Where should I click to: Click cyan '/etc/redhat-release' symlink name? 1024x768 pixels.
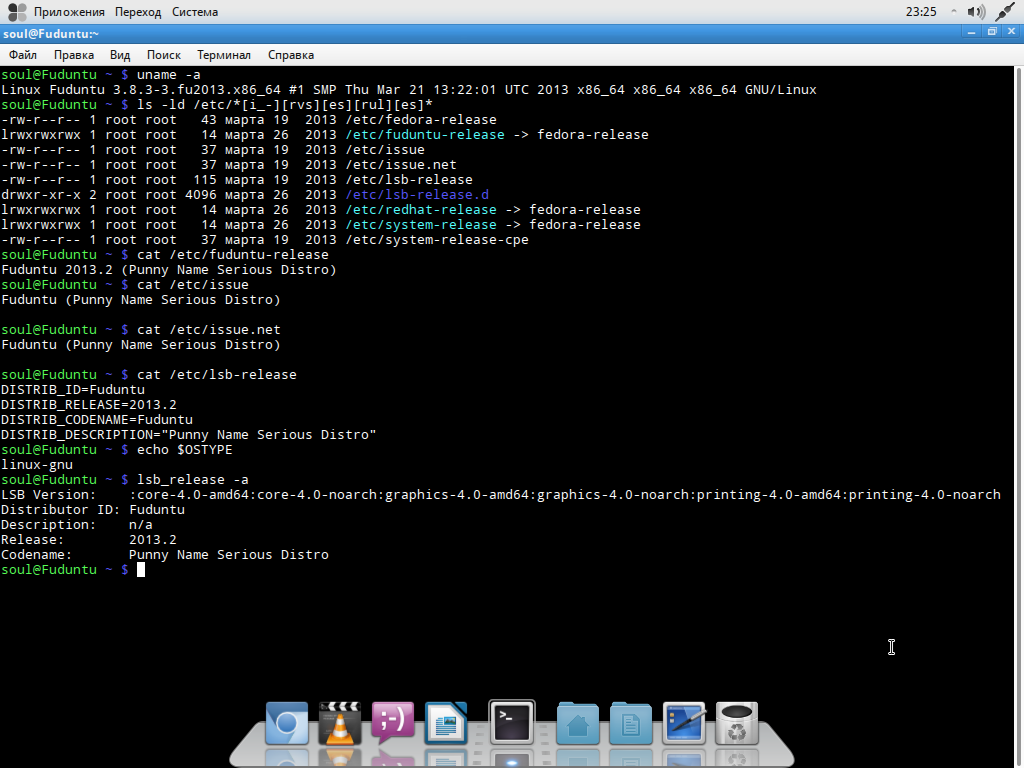point(421,210)
